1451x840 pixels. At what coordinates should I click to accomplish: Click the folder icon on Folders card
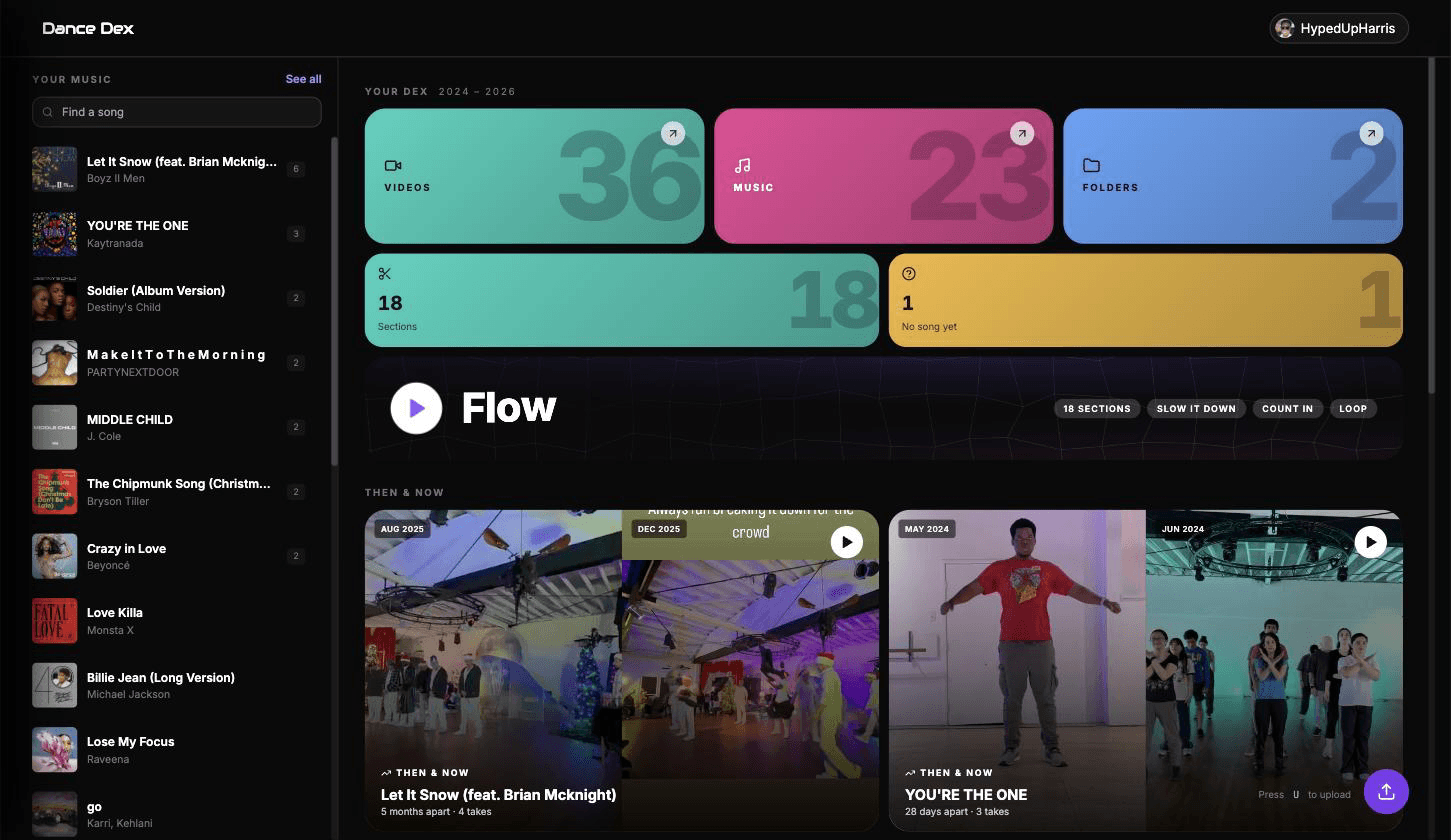coord(1091,166)
